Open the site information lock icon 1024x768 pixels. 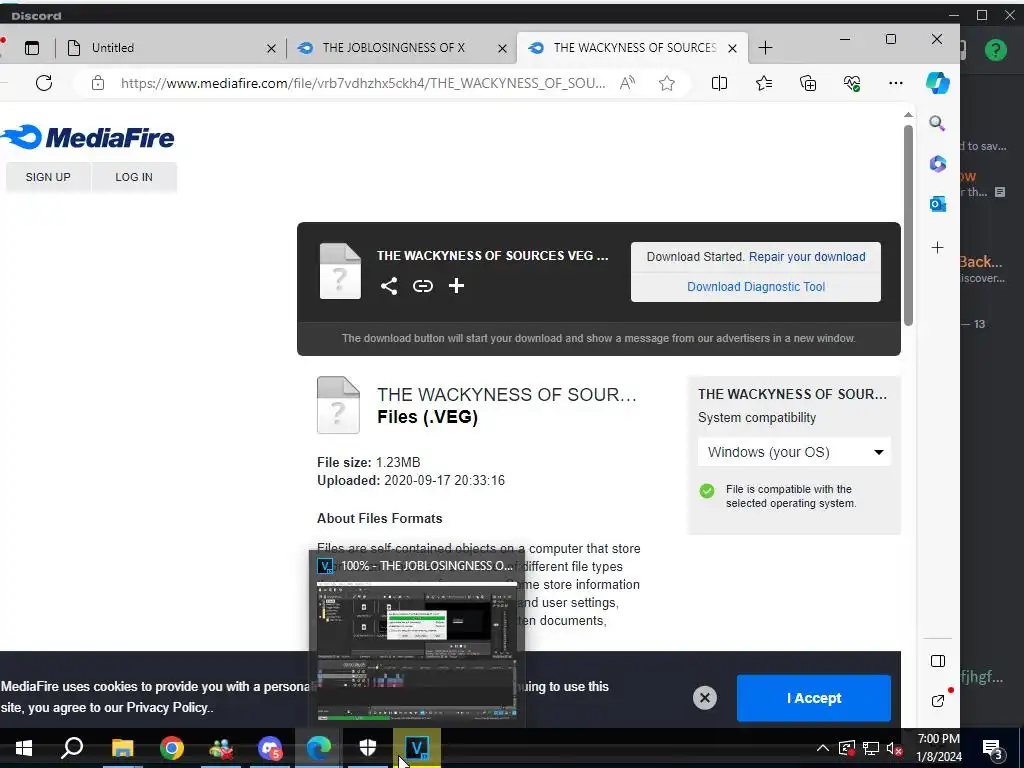point(97,83)
